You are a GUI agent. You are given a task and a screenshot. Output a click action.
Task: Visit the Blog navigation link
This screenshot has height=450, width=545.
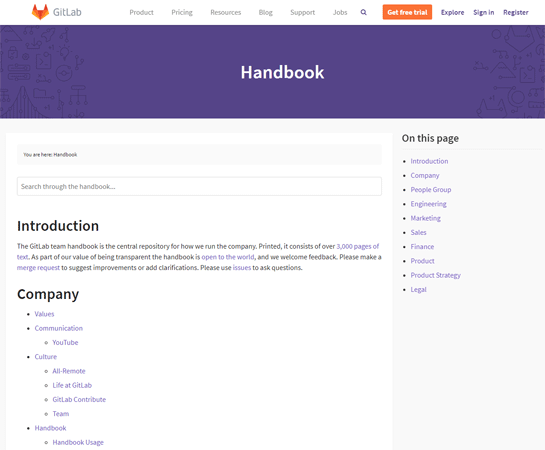[x=266, y=13]
